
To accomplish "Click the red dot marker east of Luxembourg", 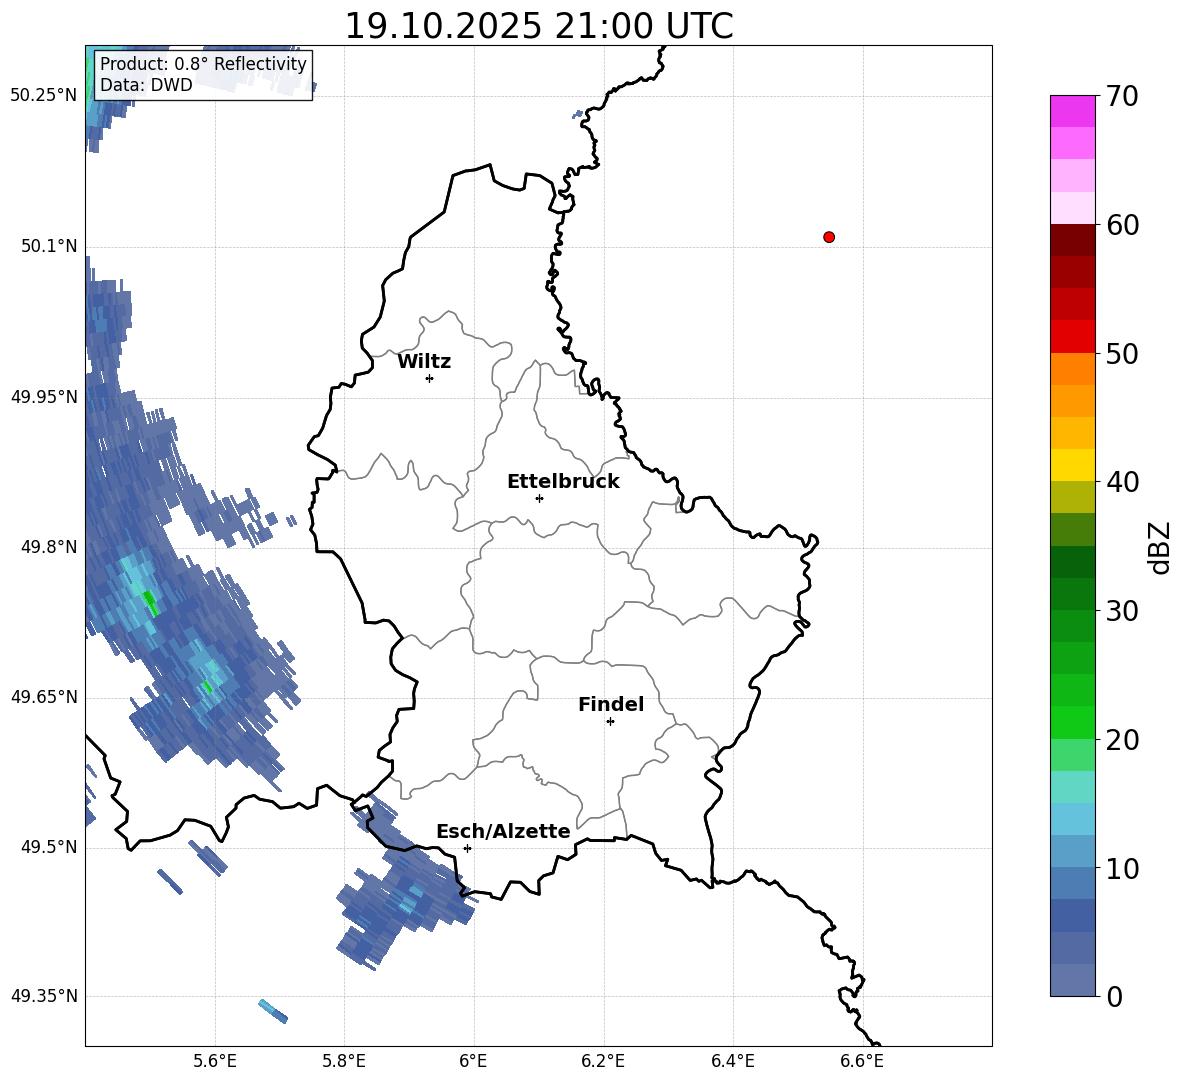I will coord(829,237).
